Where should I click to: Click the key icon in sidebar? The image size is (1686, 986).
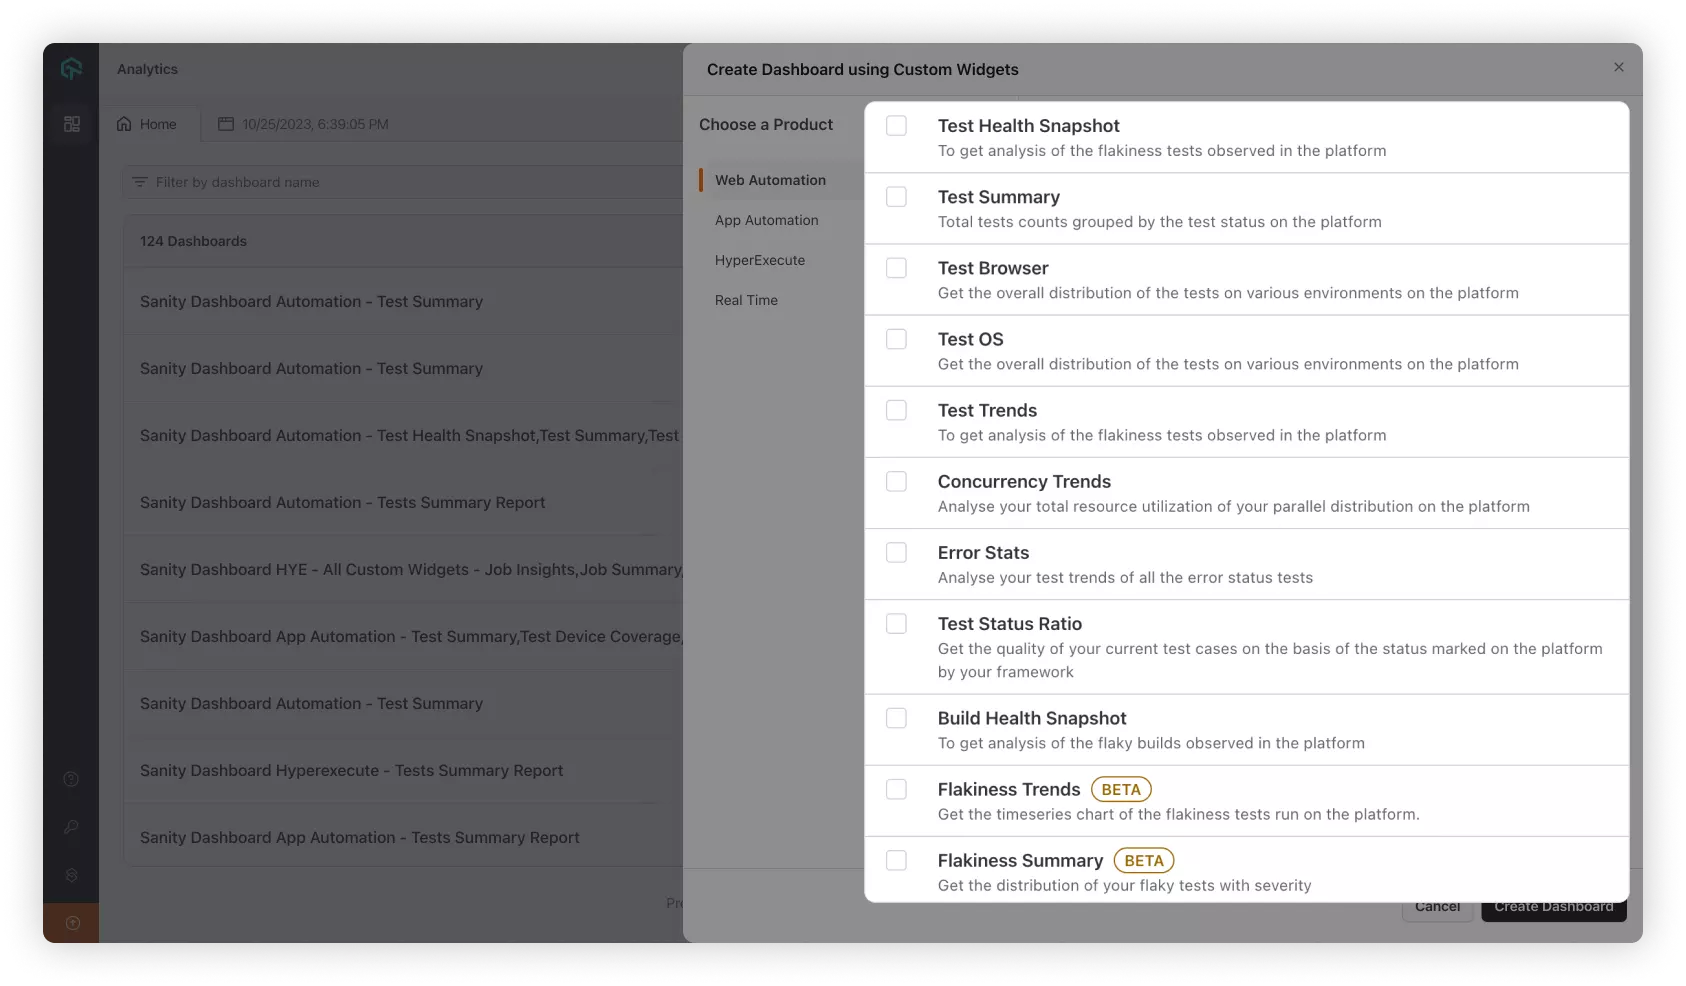(71, 827)
